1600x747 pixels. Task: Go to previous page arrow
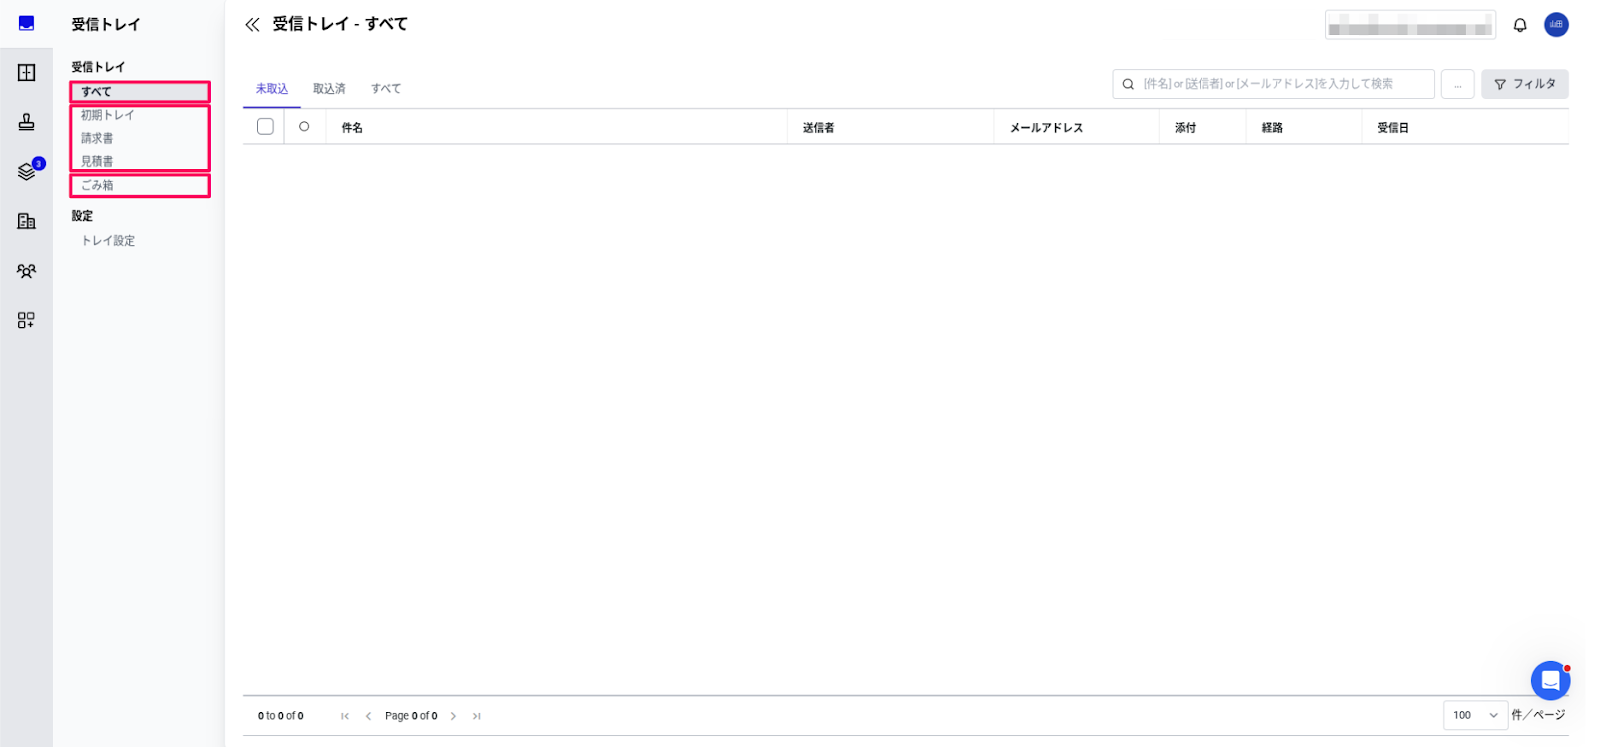click(x=368, y=716)
